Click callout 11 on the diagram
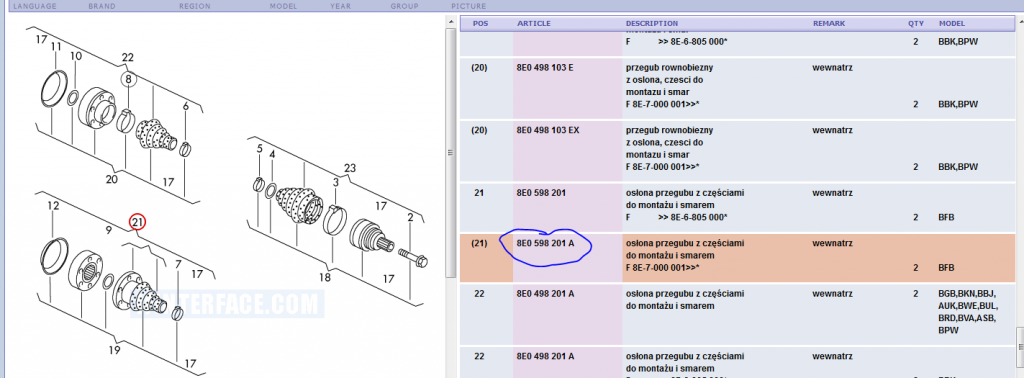This screenshot has height=378, width=1024. coord(56,47)
